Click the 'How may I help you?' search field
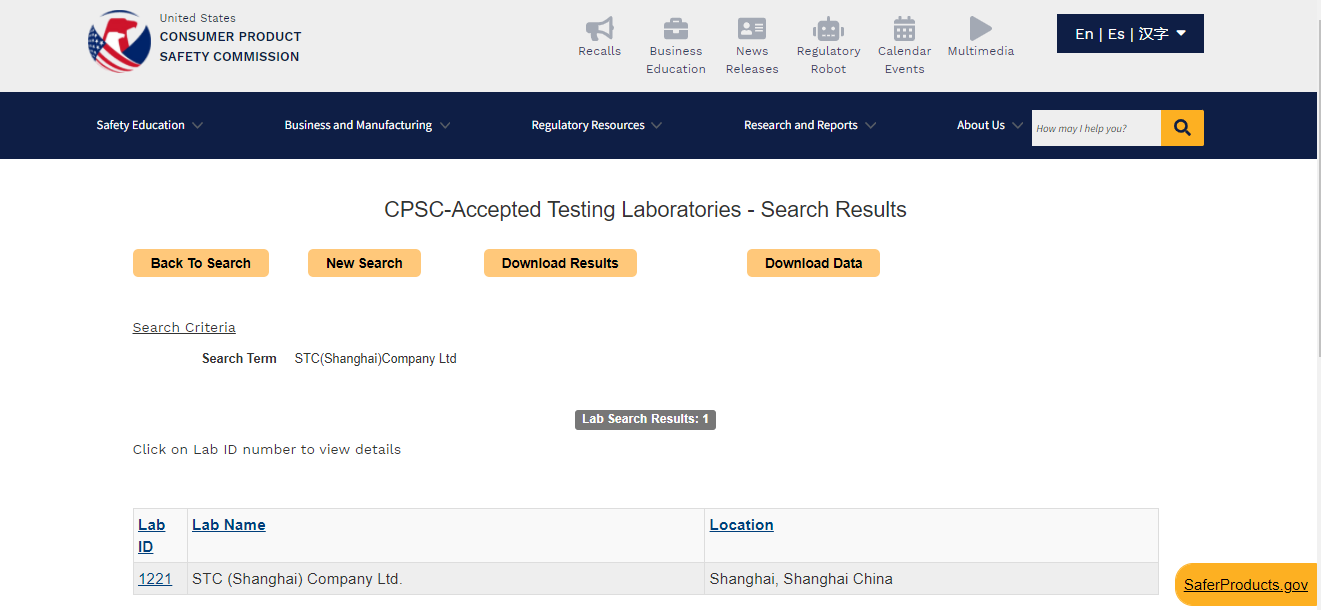Viewport: 1321px width, 610px height. [x=1096, y=128]
